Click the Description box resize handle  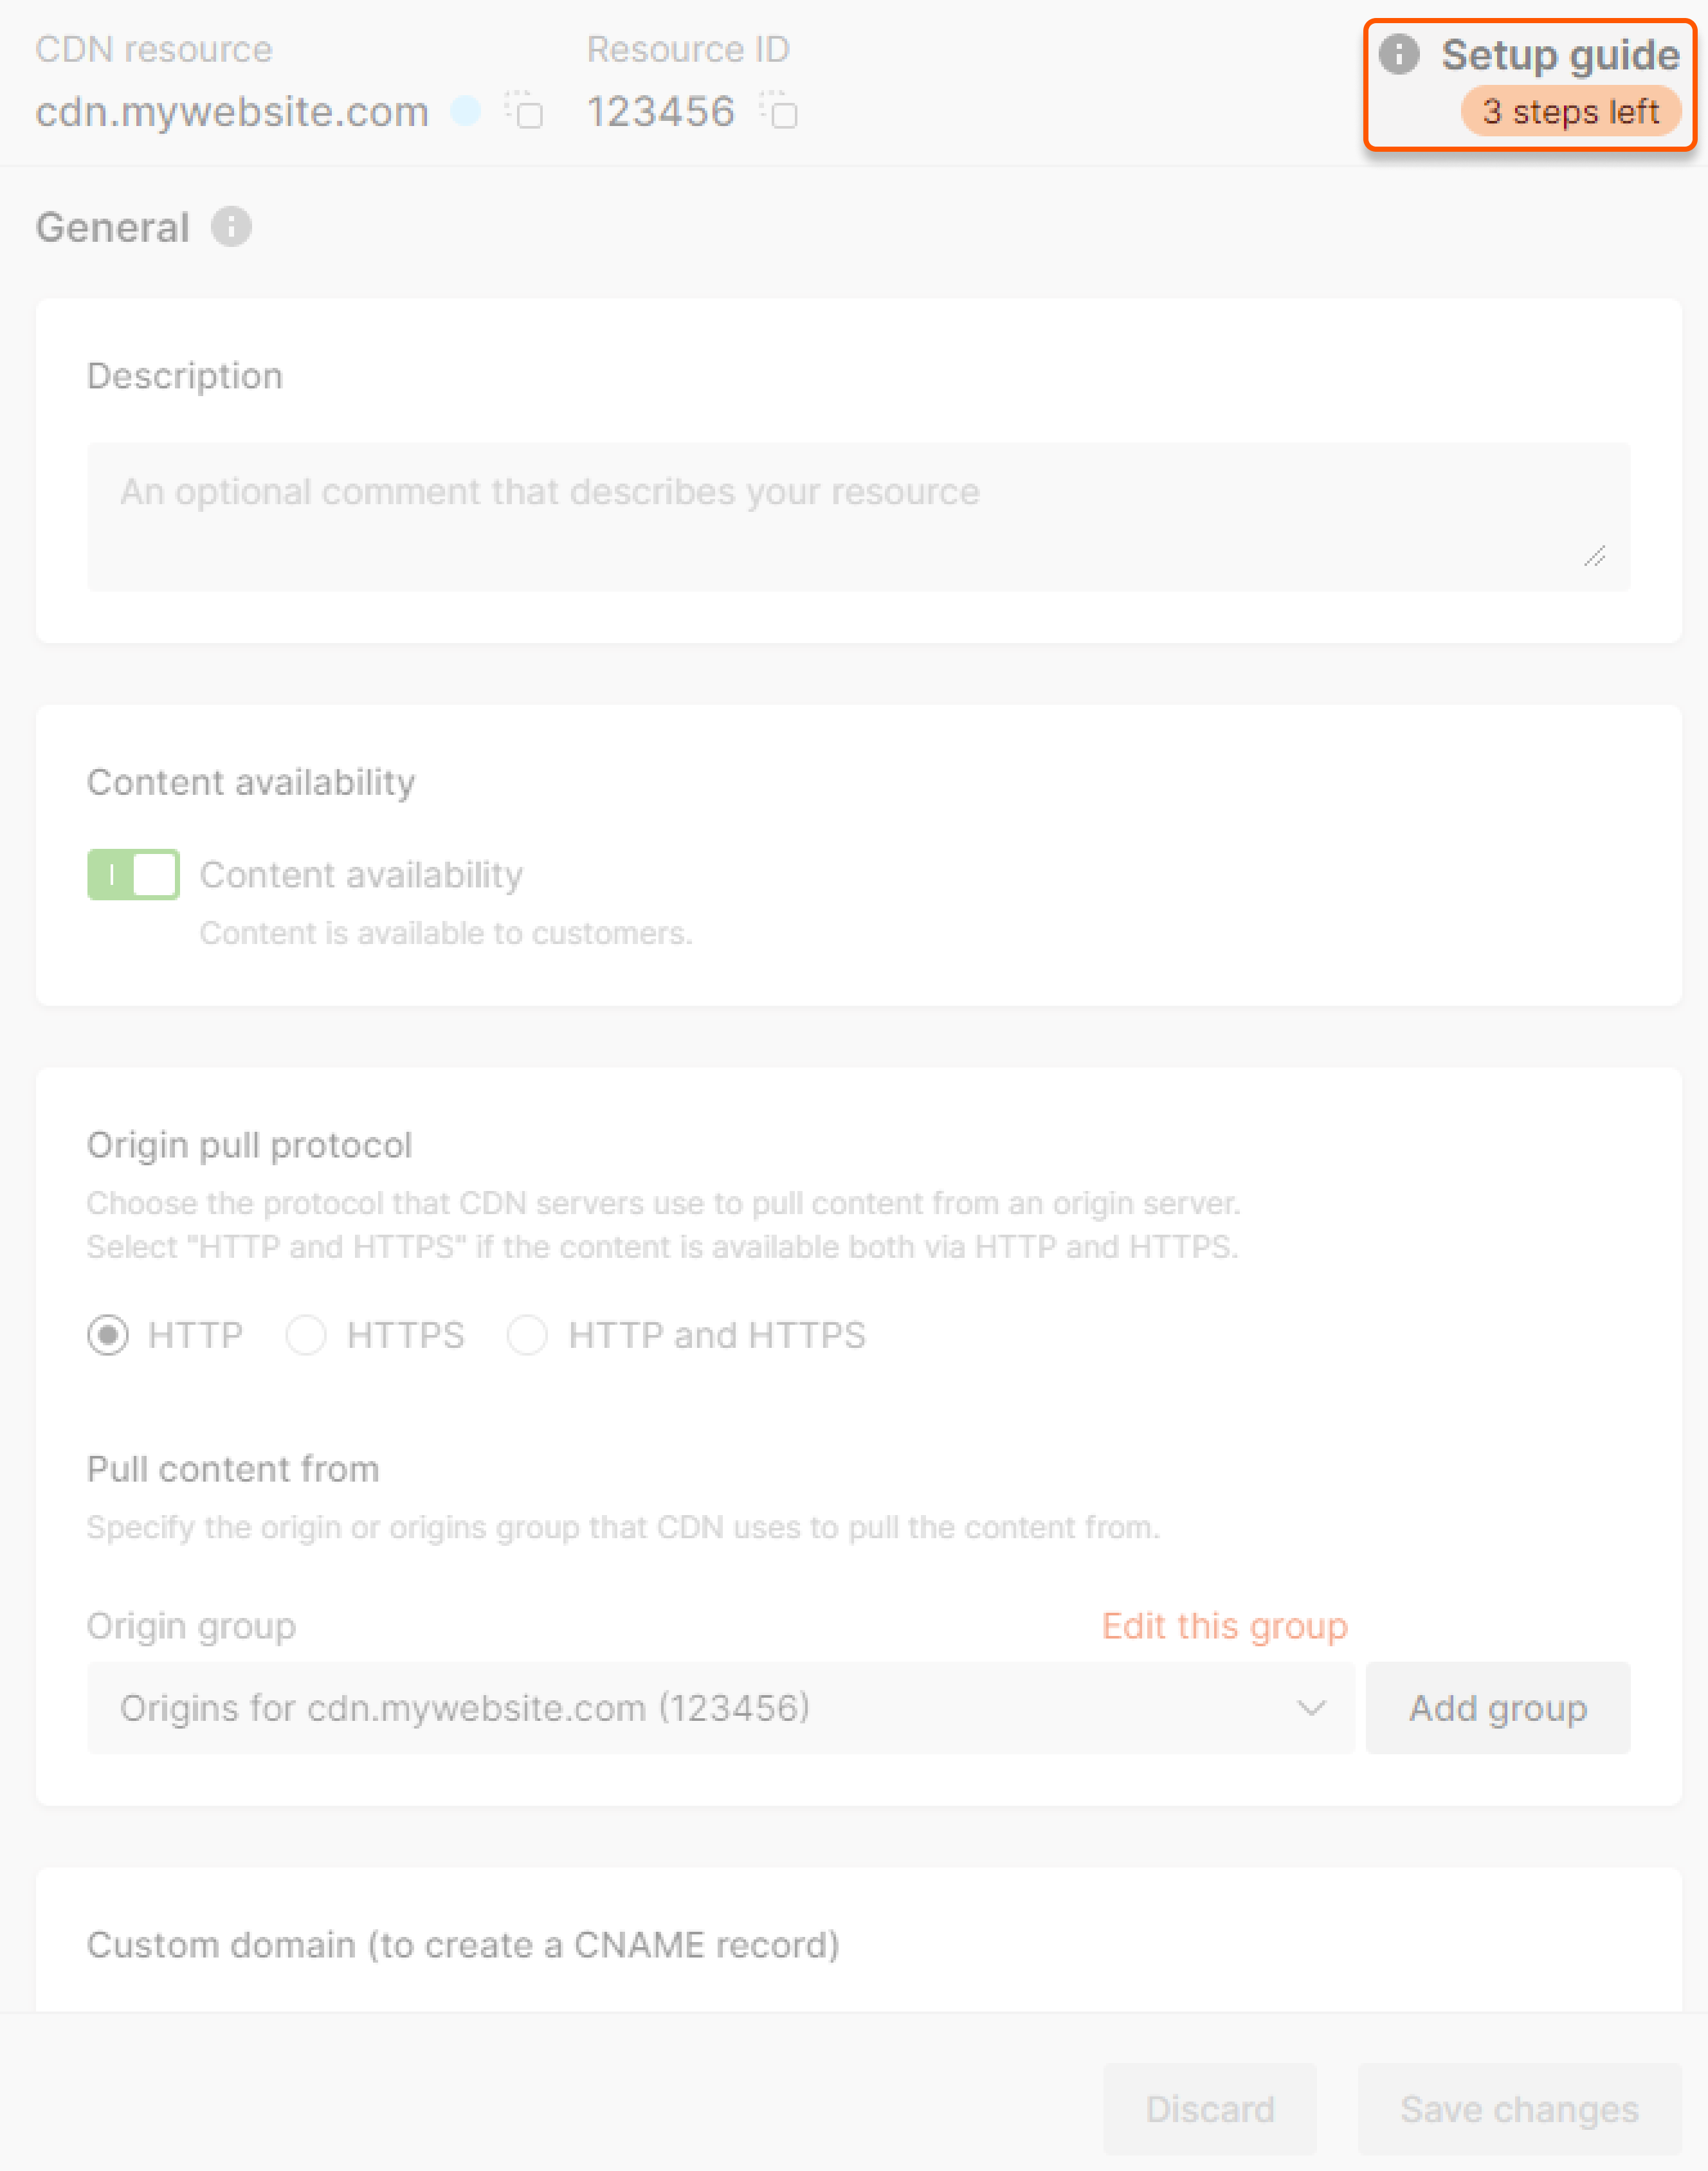coord(1594,556)
